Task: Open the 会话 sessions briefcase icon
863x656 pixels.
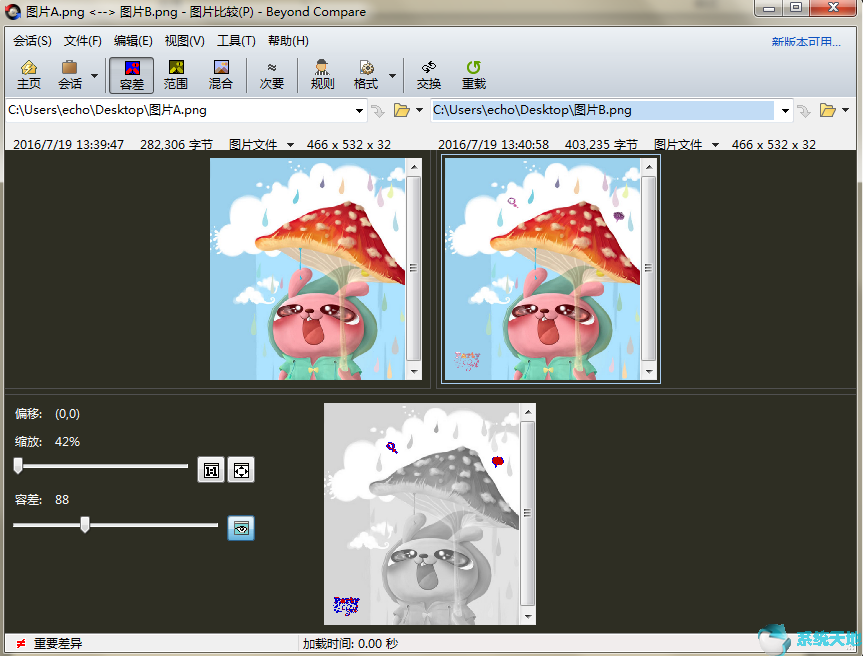Action: pos(70,75)
